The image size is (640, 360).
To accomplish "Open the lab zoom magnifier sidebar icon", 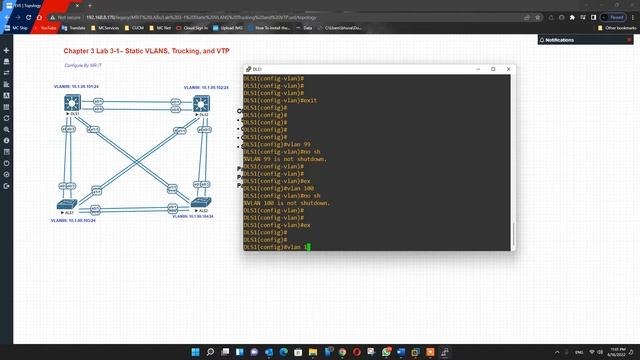I will [6, 129].
